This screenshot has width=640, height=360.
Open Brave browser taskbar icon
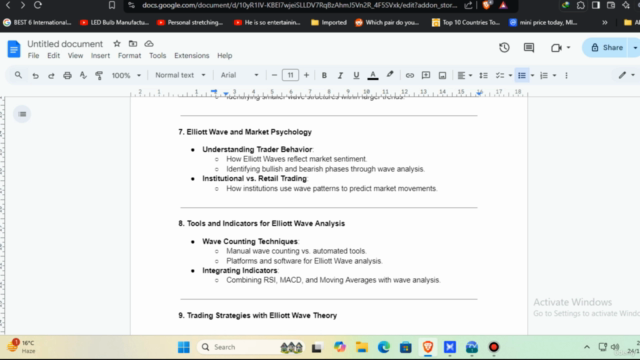pos(428,347)
